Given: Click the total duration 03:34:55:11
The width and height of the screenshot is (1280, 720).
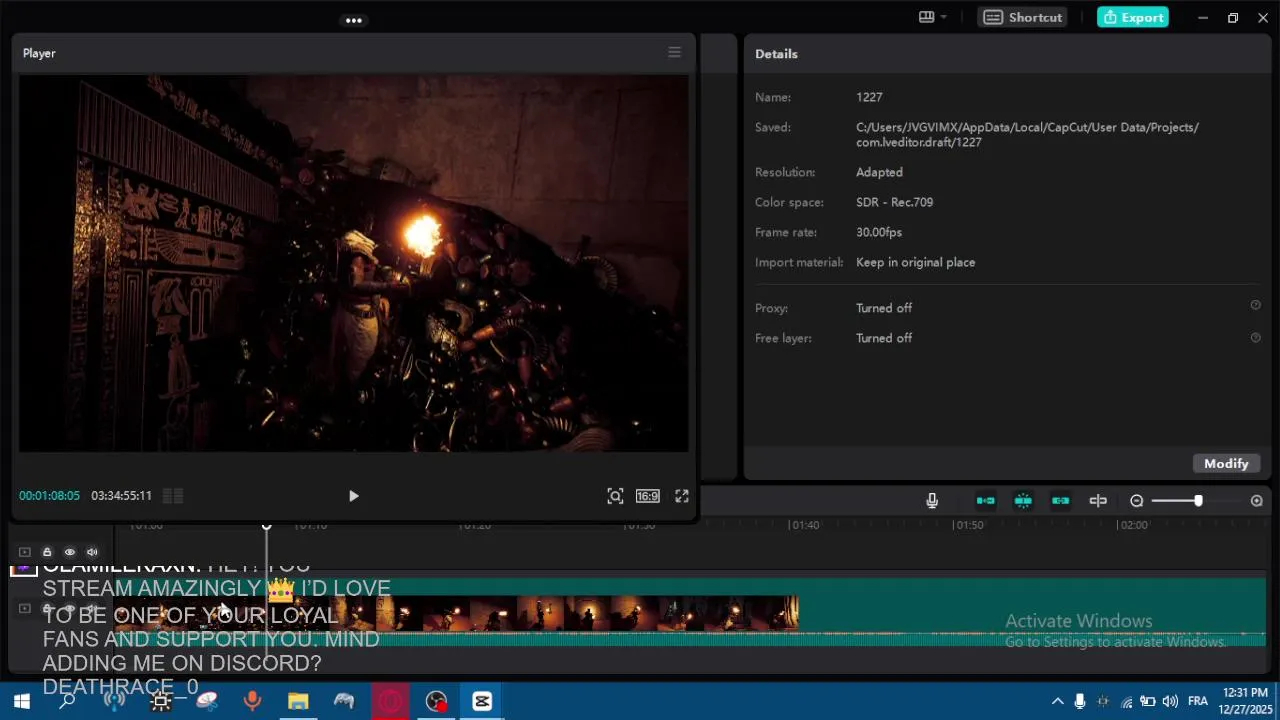Looking at the screenshot, I should point(121,496).
